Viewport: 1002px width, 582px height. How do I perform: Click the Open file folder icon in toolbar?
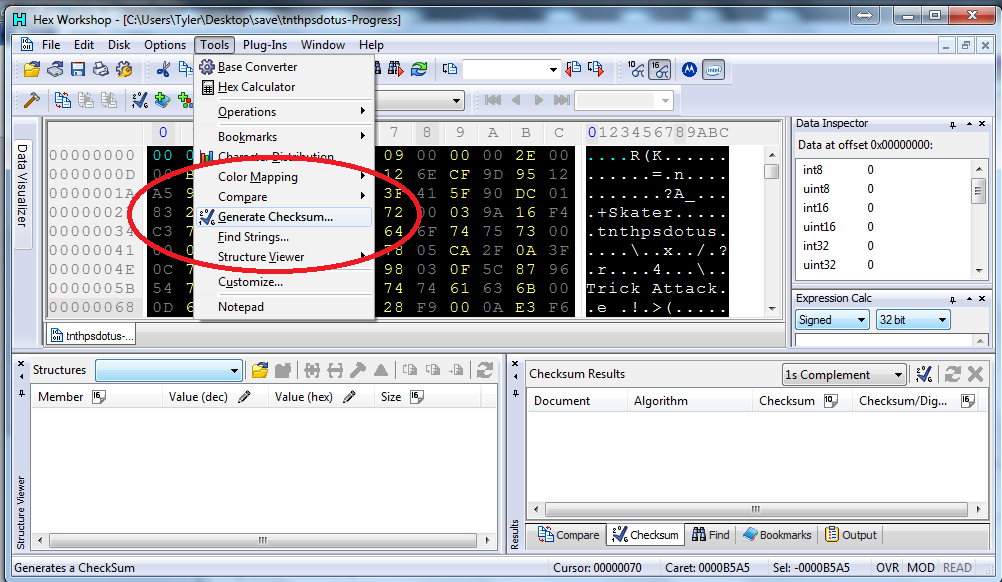[32, 70]
